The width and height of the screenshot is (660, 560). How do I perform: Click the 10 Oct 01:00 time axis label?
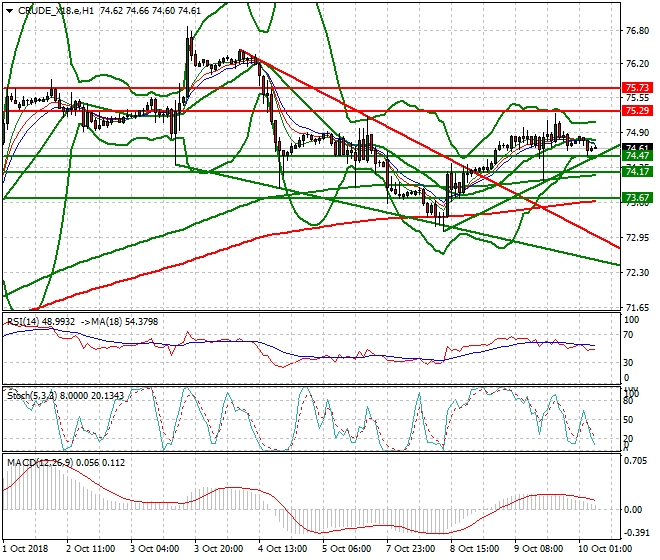coord(604,548)
